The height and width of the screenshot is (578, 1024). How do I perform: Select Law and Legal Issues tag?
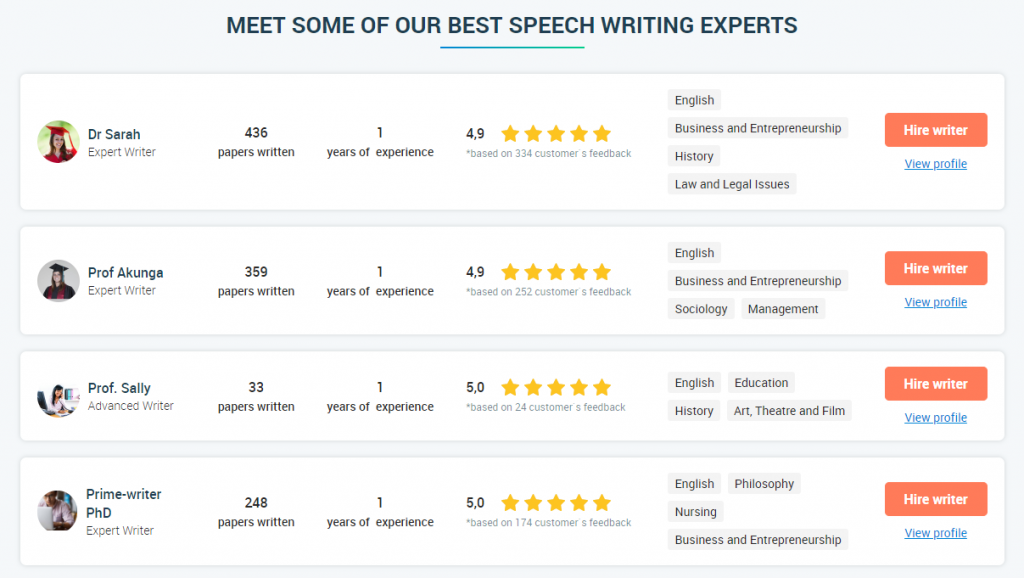731,184
